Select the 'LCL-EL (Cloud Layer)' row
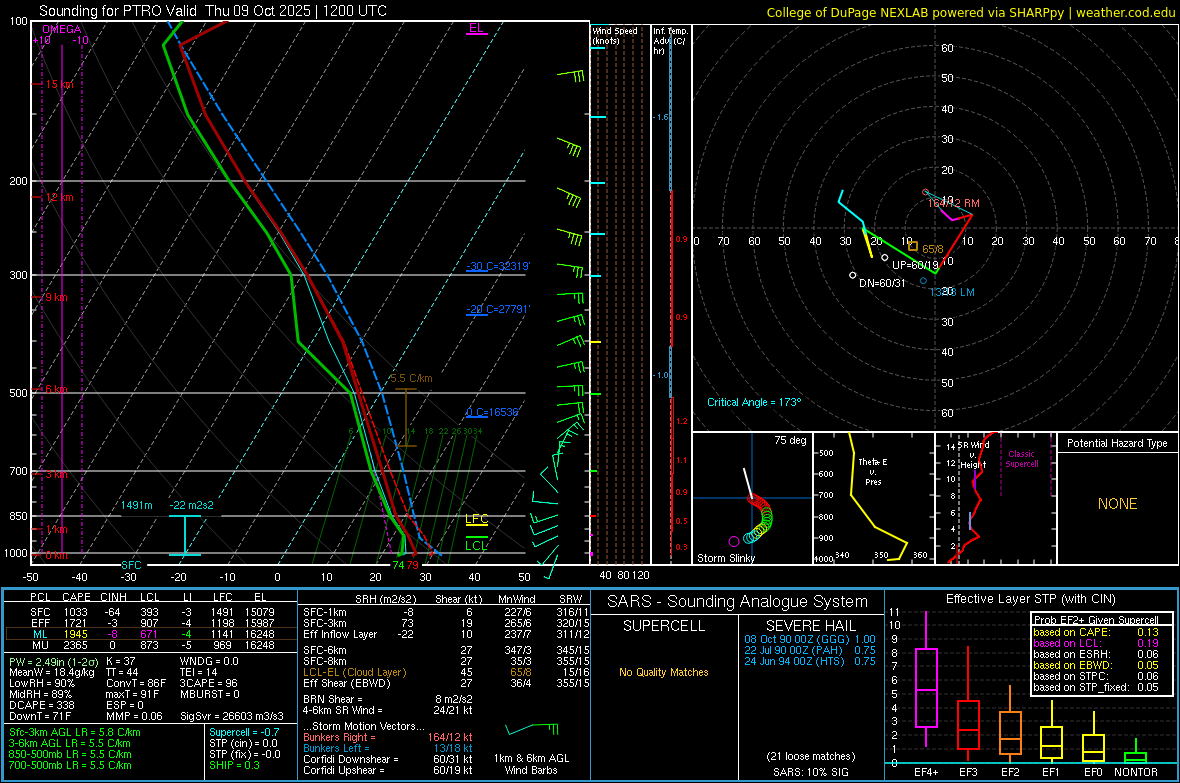The width and height of the screenshot is (1180, 783). [446, 672]
